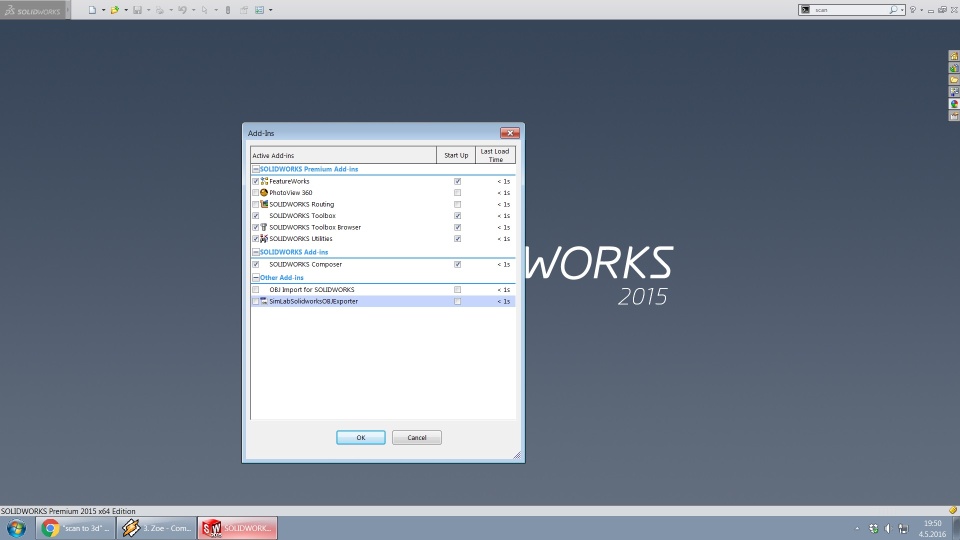Open Windows Start menu

click(x=17, y=528)
